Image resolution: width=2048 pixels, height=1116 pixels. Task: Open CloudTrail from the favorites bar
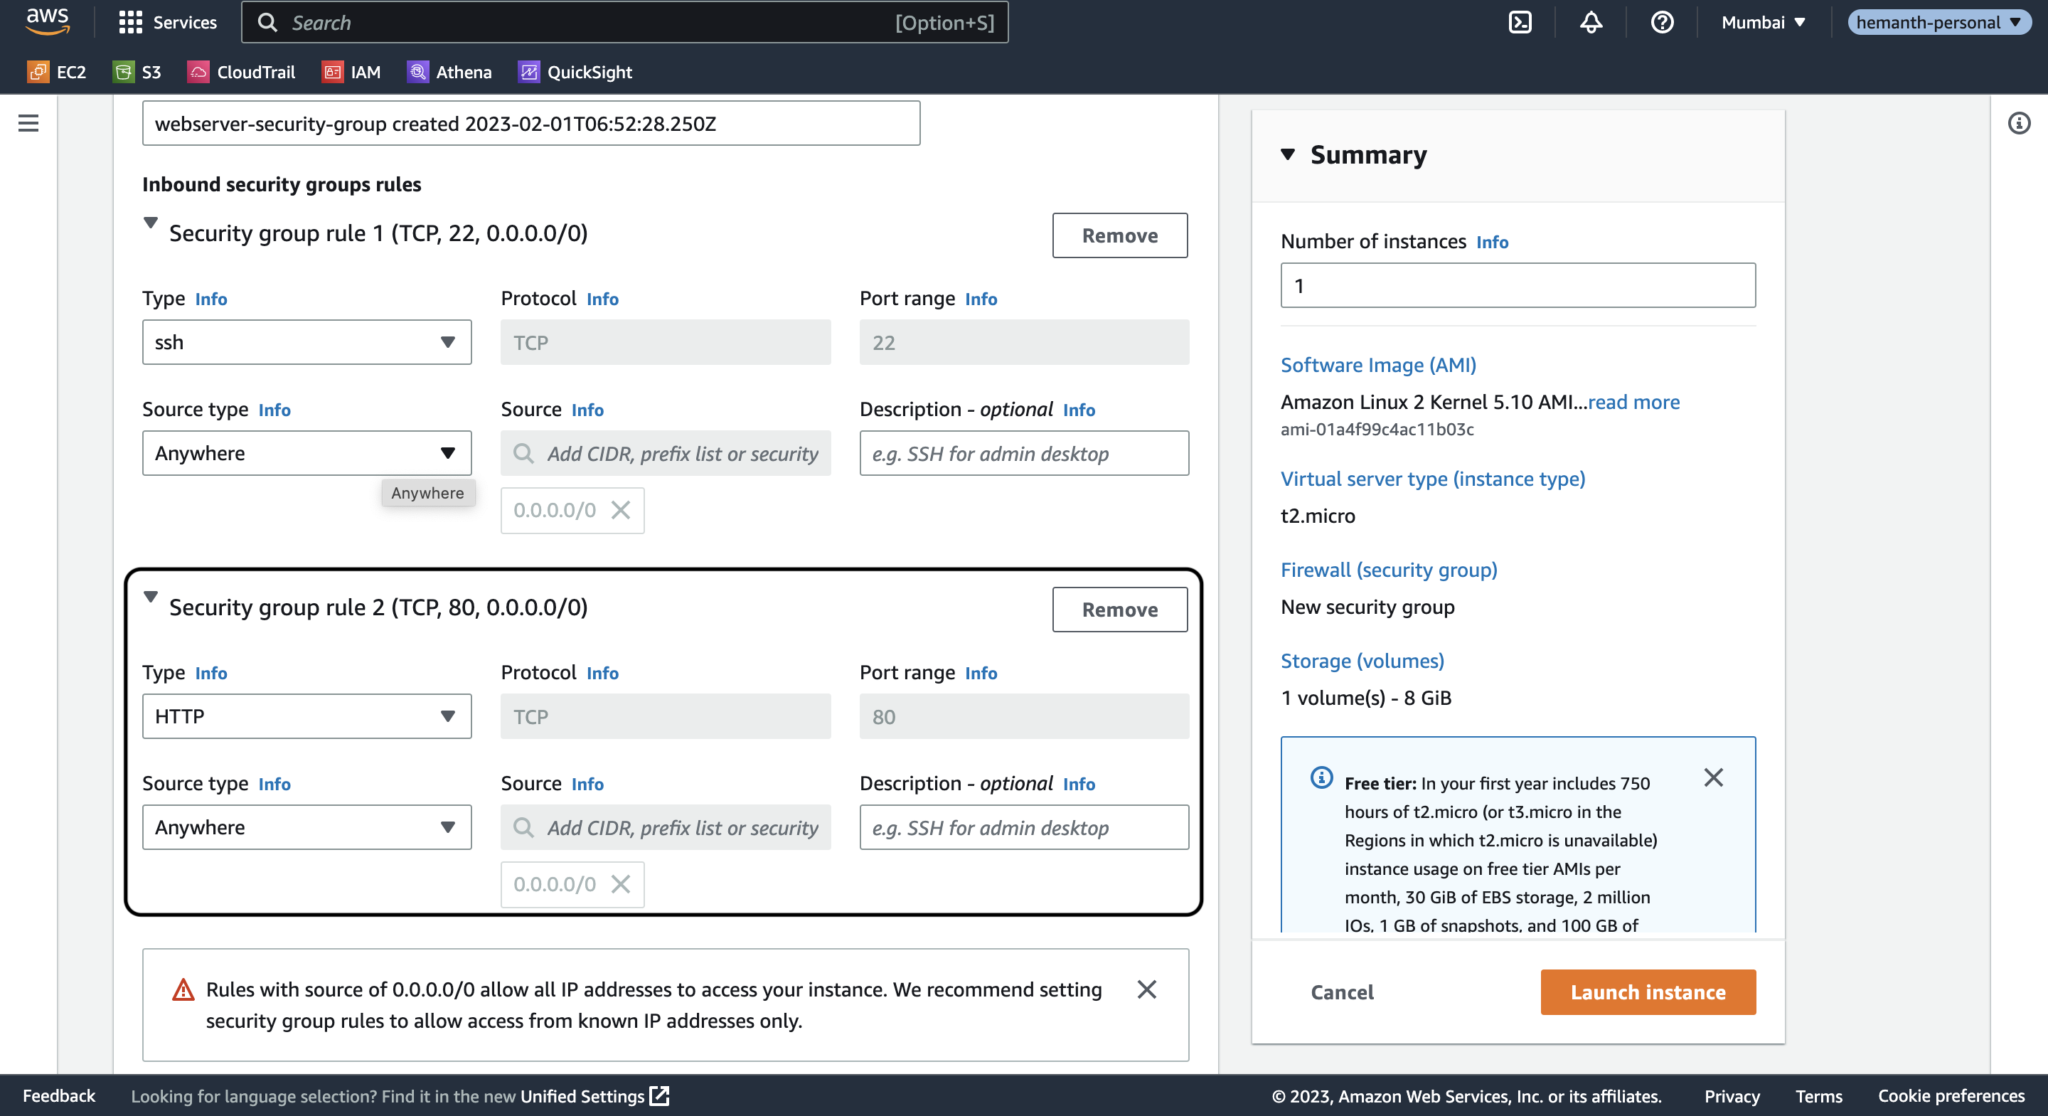(241, 71)
